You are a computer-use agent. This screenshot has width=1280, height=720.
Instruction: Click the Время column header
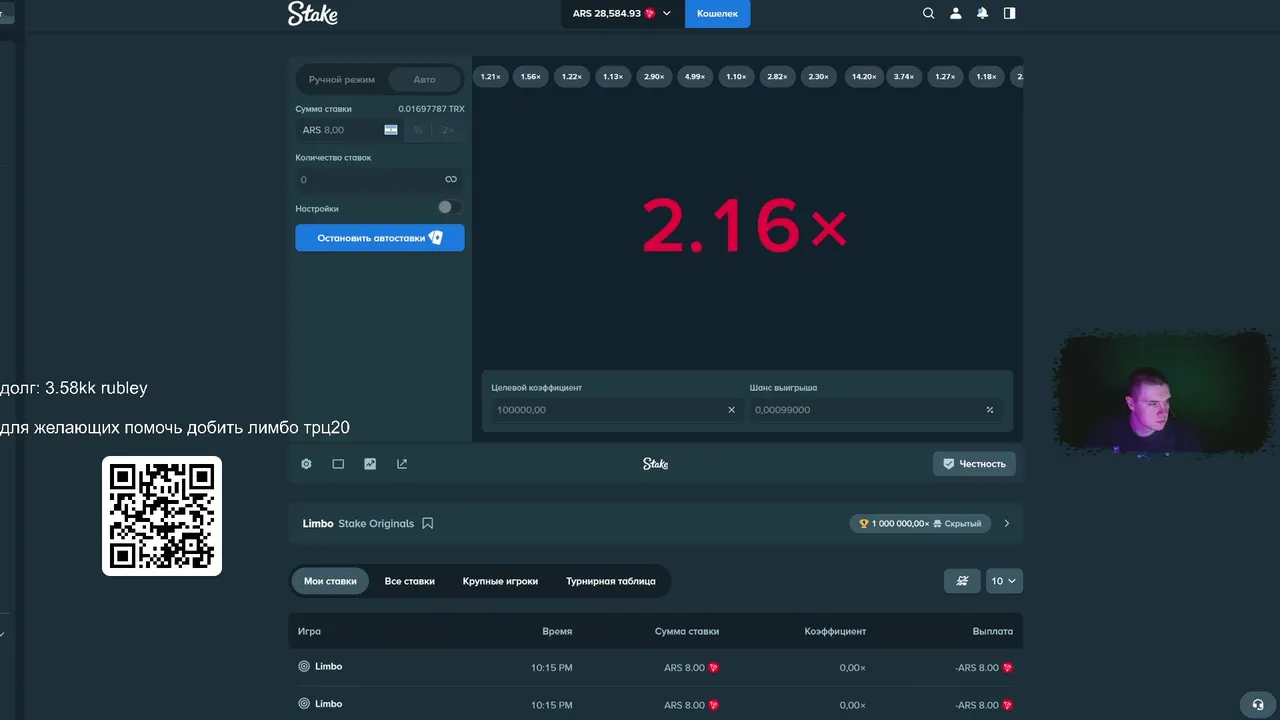pyautogui.click(x=557, y=632)
